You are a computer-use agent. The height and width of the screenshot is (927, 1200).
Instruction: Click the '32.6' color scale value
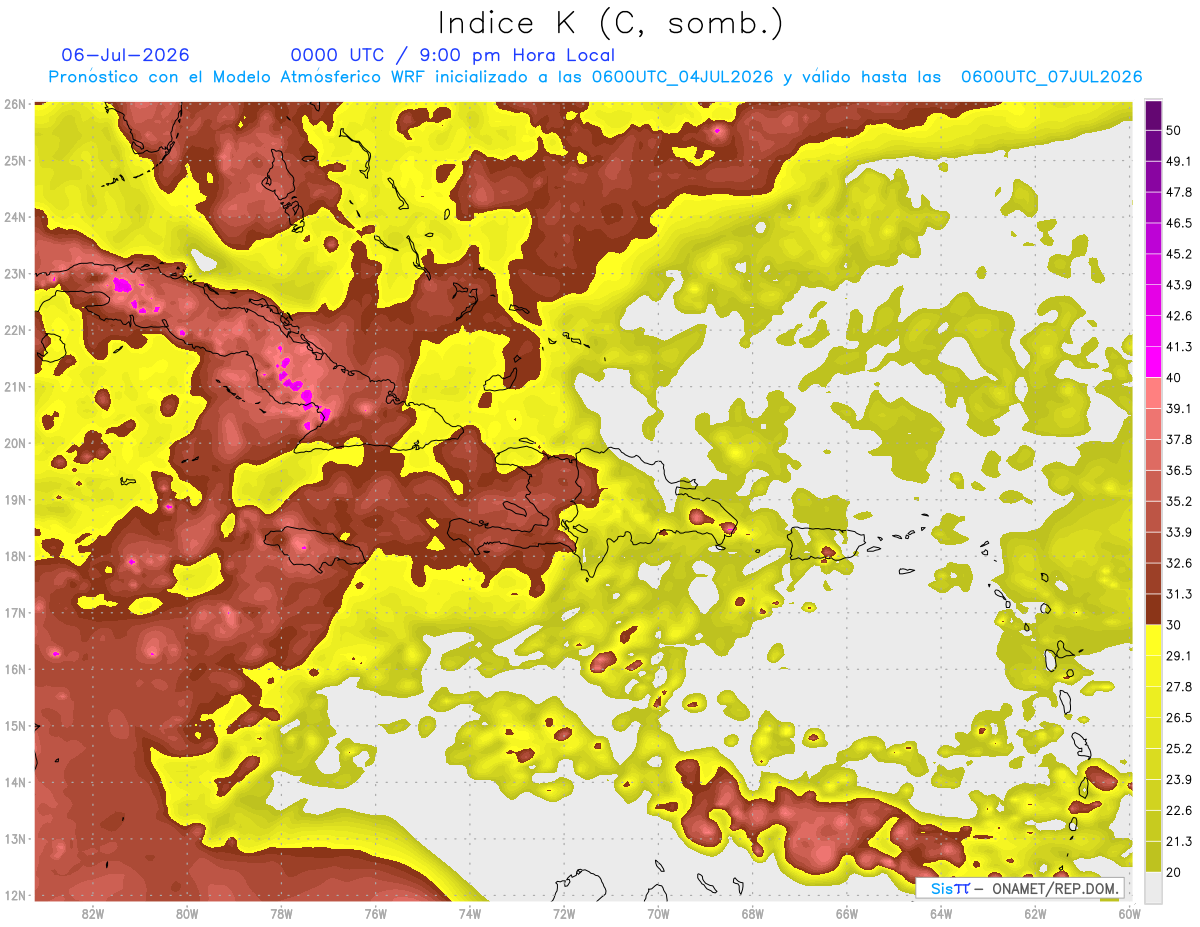(1179, 563)
